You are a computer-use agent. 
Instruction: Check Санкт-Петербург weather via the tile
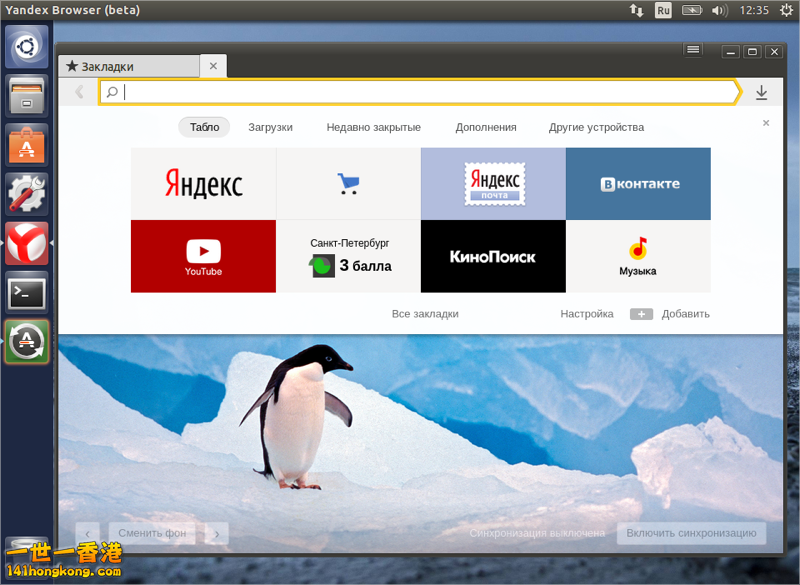(347, 256)
